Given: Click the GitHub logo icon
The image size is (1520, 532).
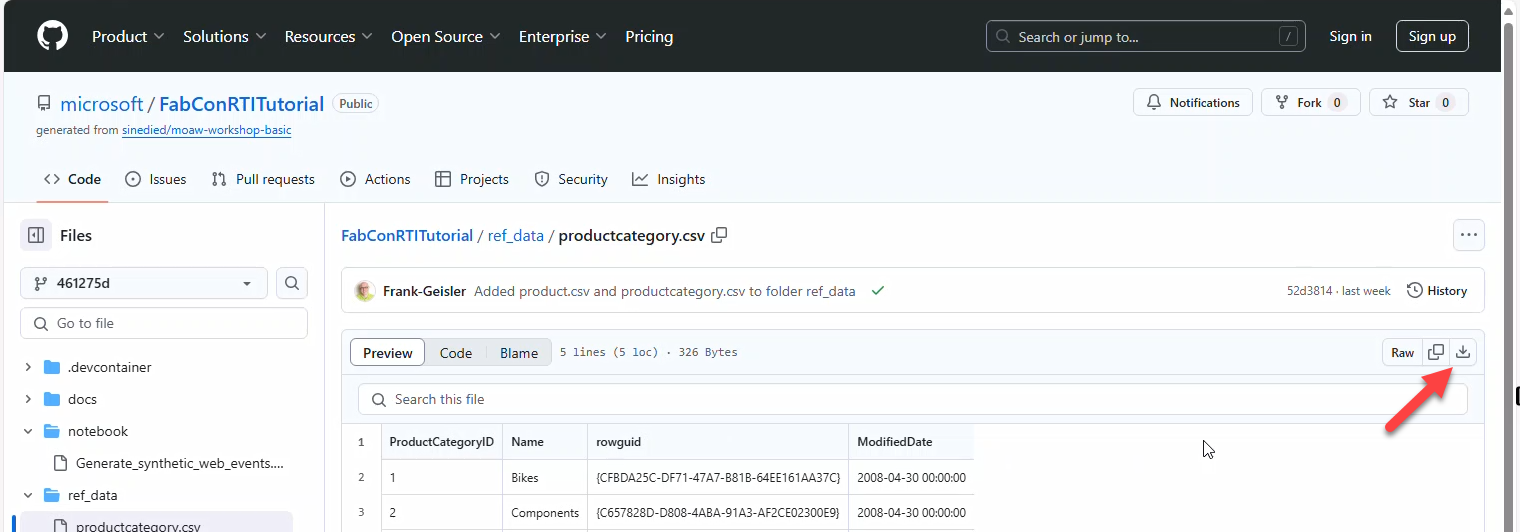Looking at the screenshot, I should tap(52, 36).
